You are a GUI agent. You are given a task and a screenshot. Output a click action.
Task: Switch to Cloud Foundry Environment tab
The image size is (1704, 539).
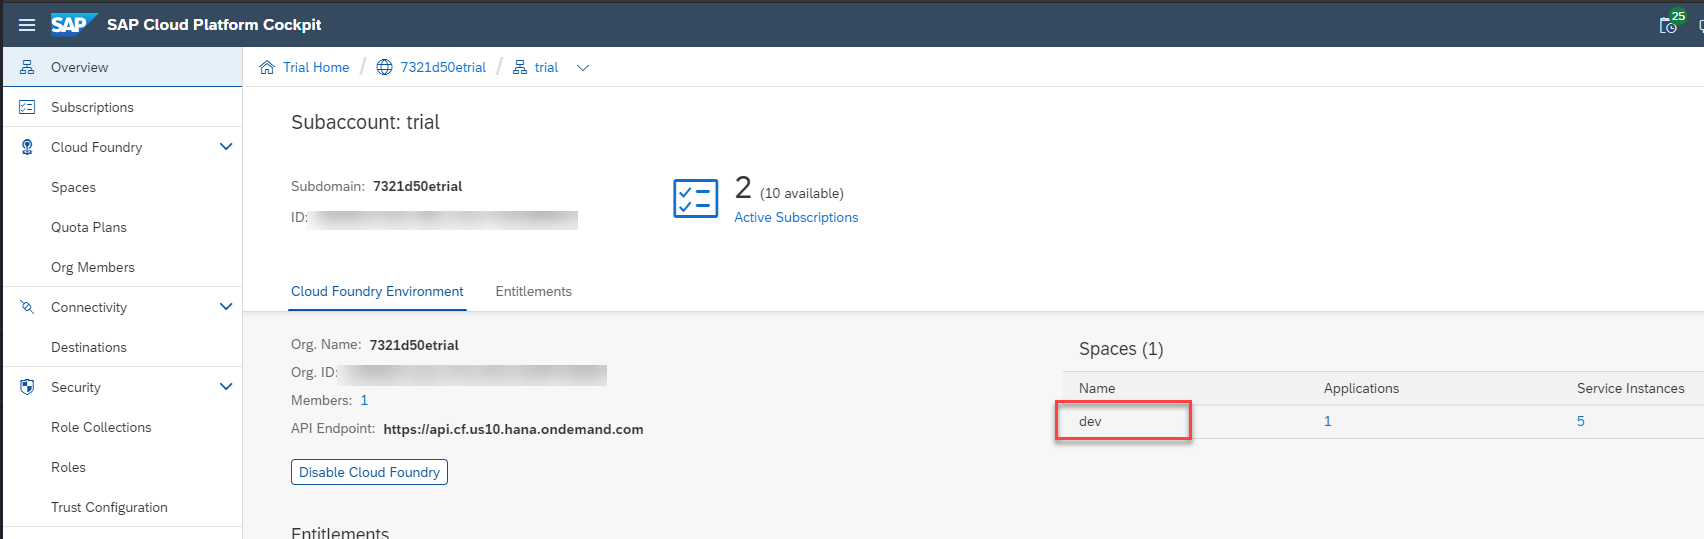[x=377, y=291]
